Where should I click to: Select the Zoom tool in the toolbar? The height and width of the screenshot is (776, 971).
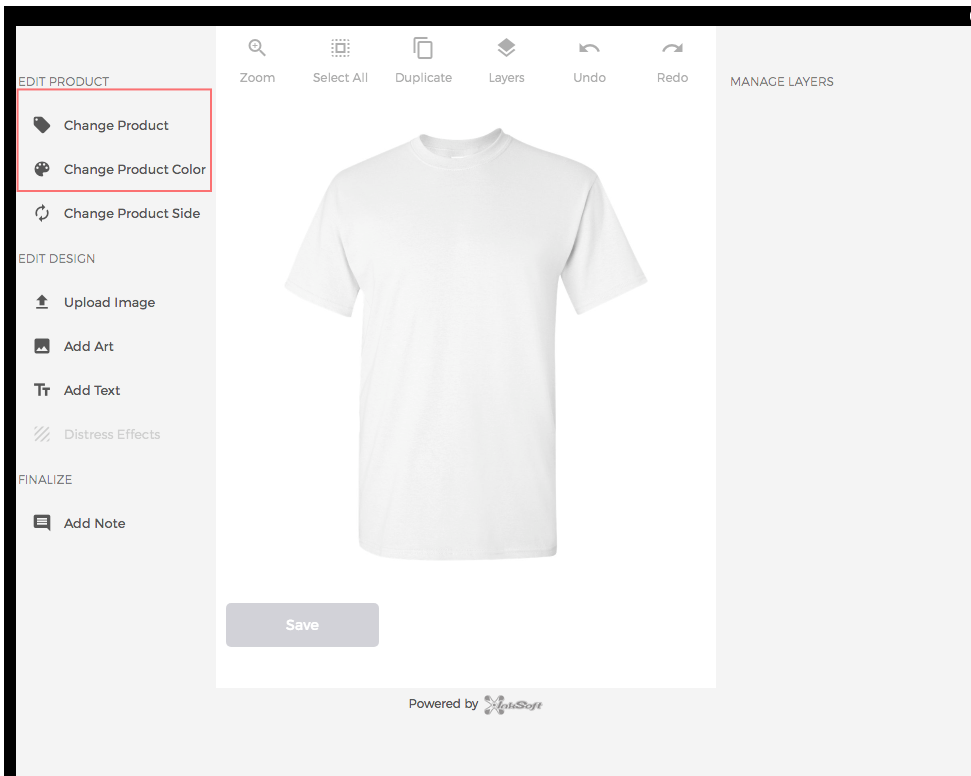click(x=257, y=47)
